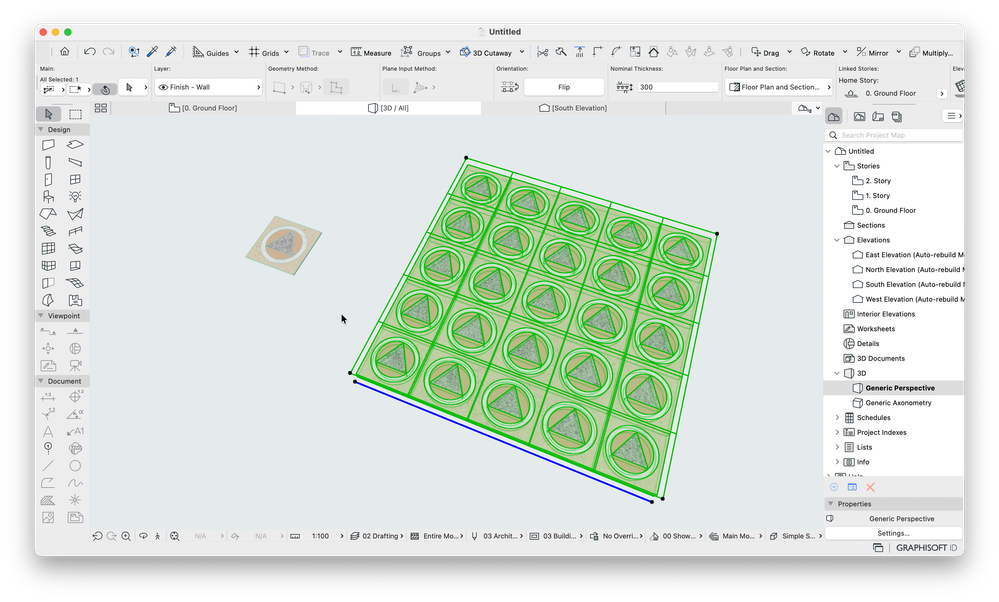999x602 pixels.
Task: Open the Project Map navigator tab
Action: tap(834, 116)
